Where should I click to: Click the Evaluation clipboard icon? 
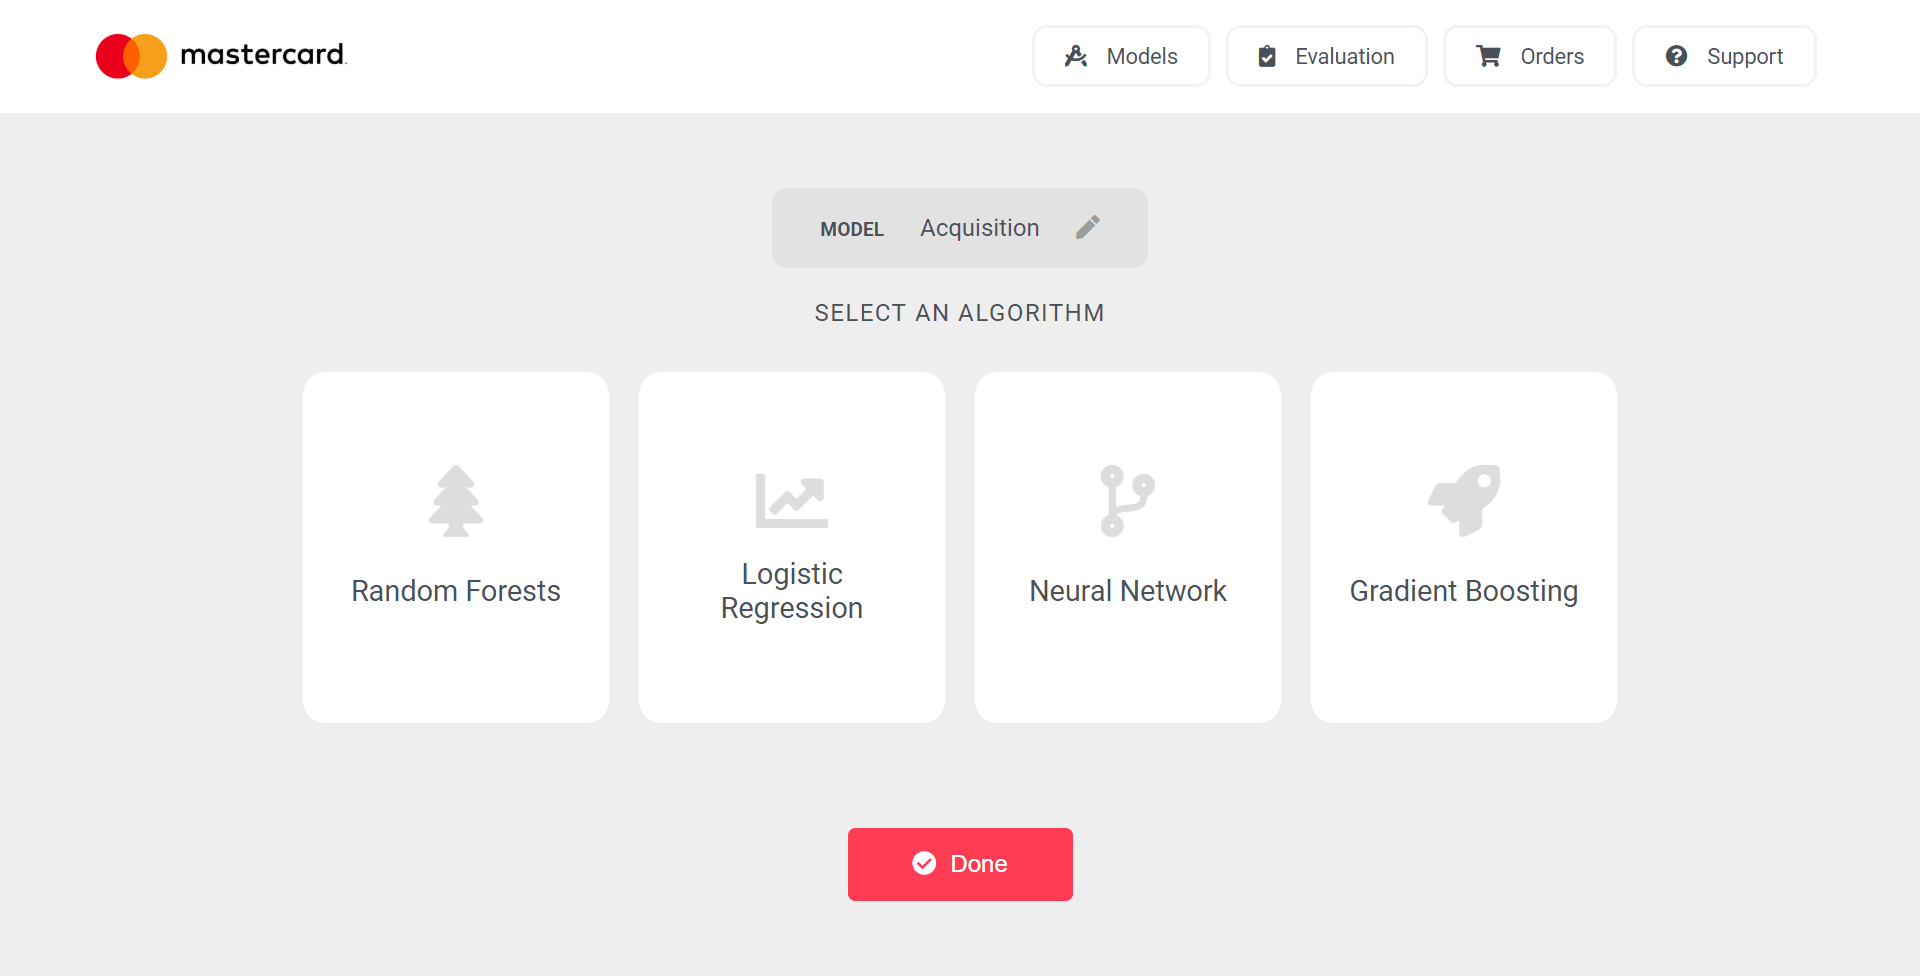coord(1267,56)
